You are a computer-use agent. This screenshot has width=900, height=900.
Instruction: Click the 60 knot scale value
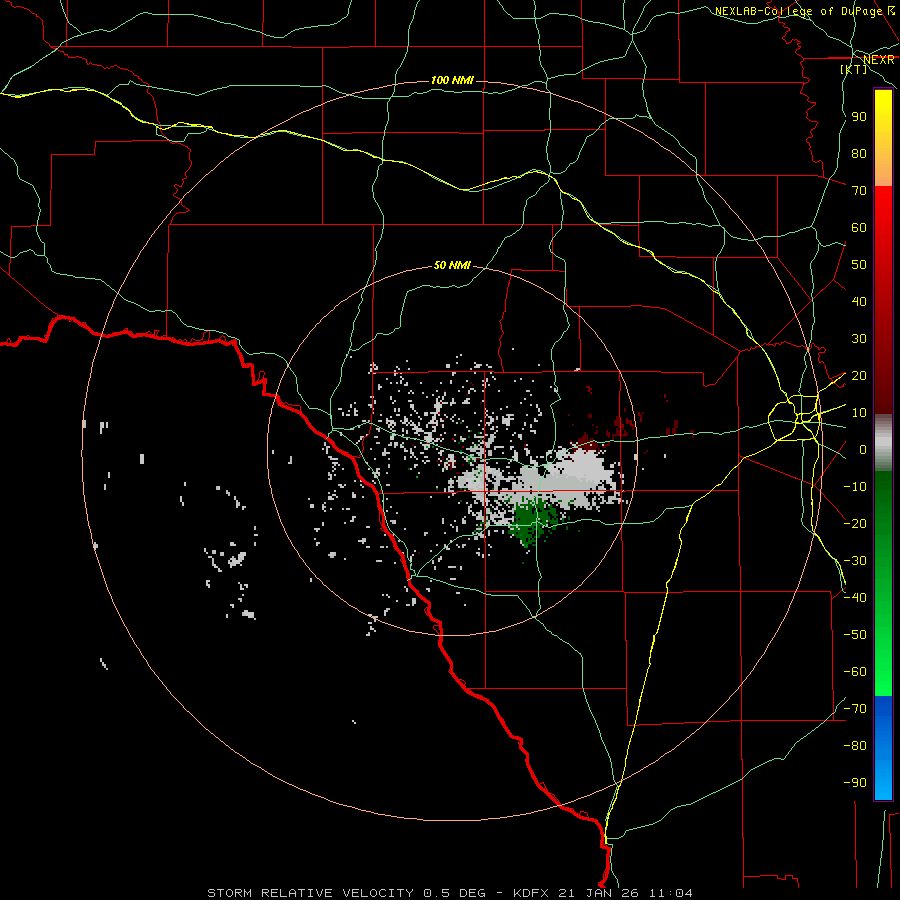click(859, 228)
